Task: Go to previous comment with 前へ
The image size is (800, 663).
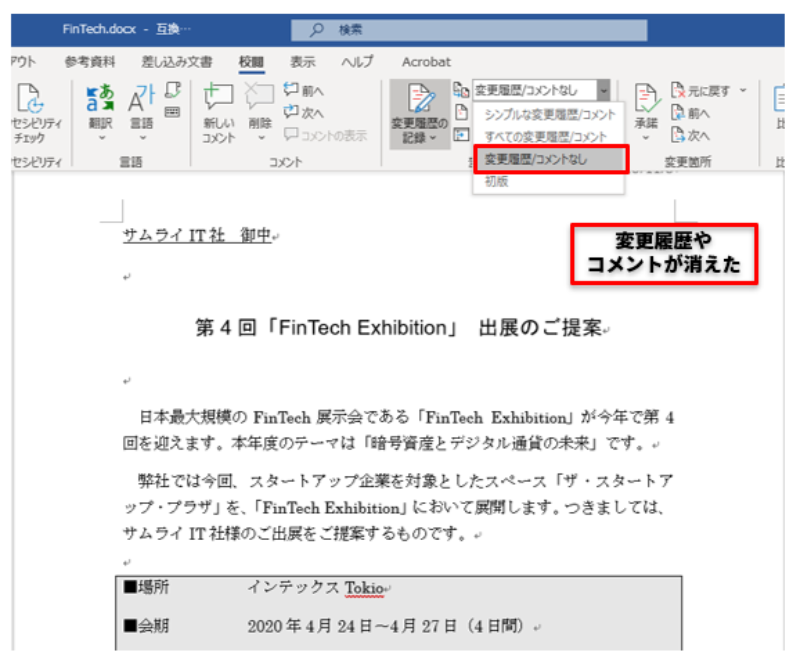Action: (304, 90)
